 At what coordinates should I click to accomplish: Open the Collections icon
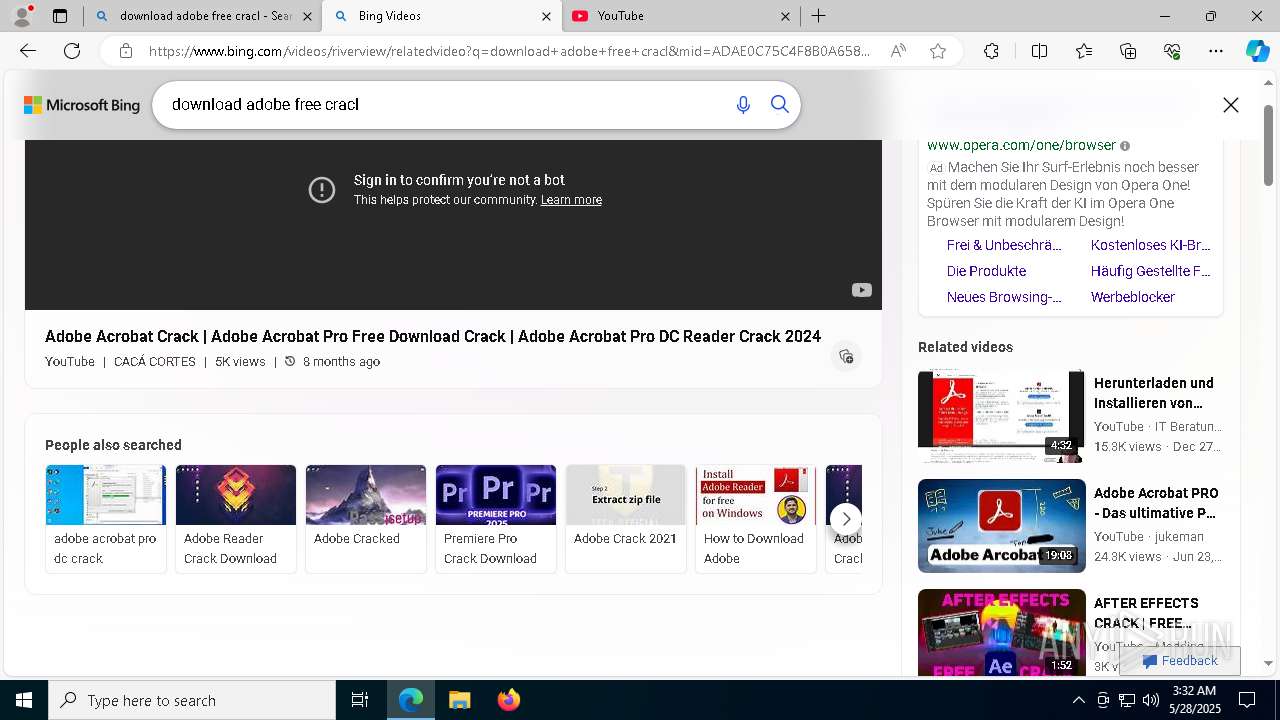pyautogui.click(x=1128, y=51)
